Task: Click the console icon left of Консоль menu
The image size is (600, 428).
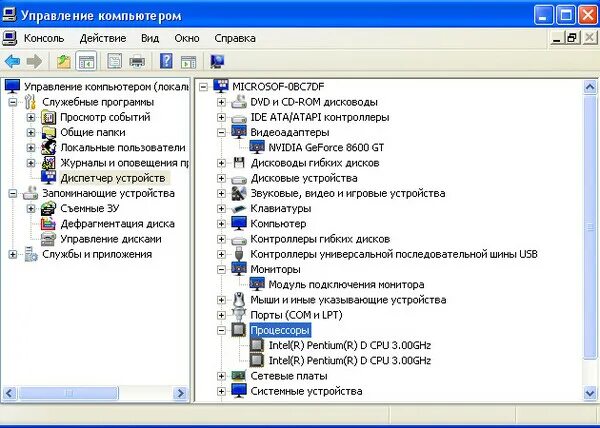Action: (10, 38)
